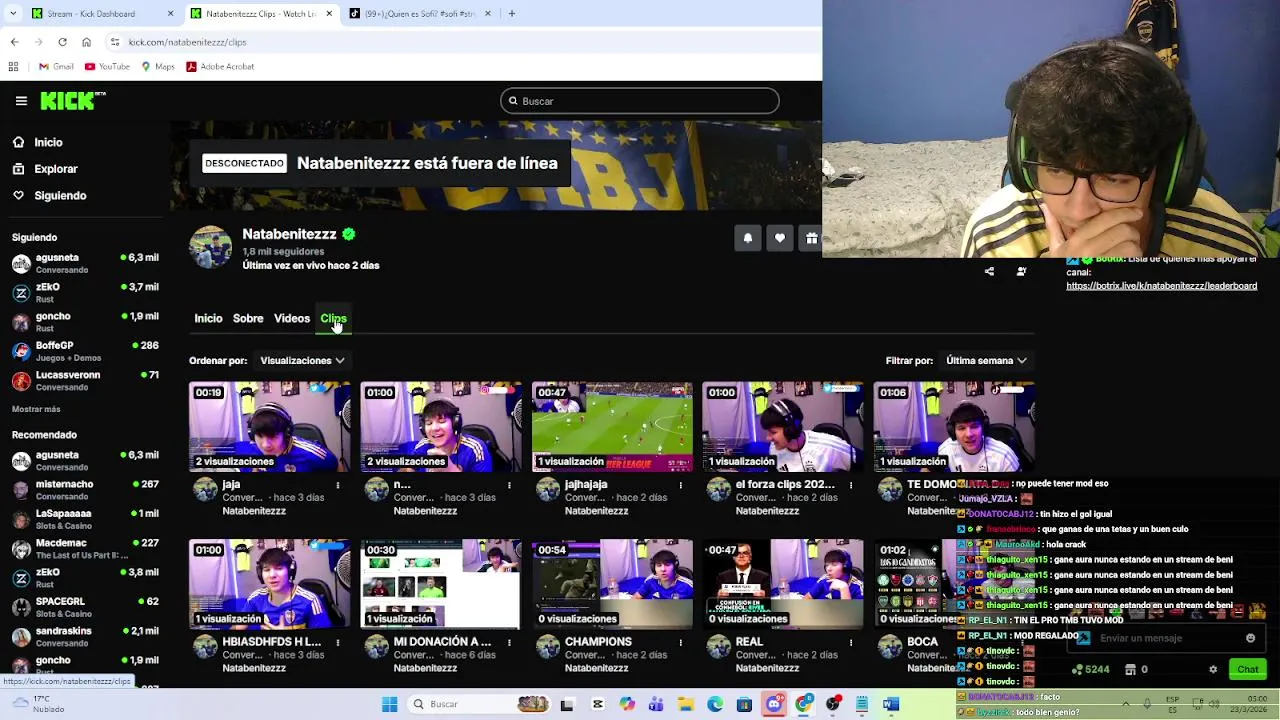Click the botrix leaderboard link in chat

pyautogui.click(x=1161, y=286)
